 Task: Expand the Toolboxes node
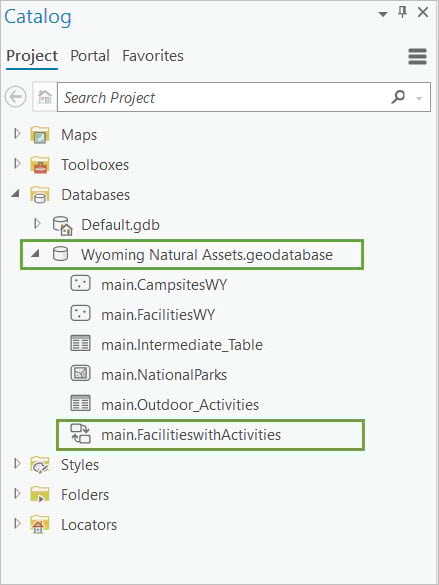[x=17, y=163]
